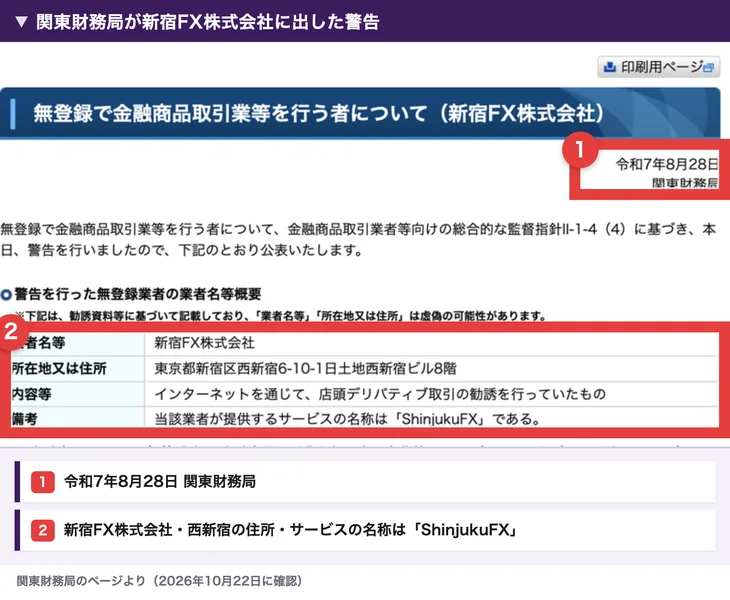Click the legend item 令和7年8月28日 関東財務局

click(x=365, y=481)
